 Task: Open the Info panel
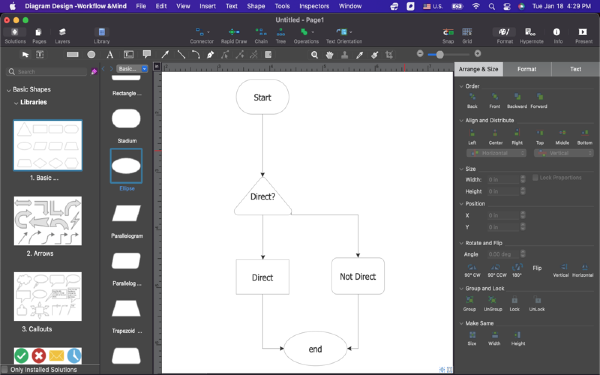[x=557, y=36]
